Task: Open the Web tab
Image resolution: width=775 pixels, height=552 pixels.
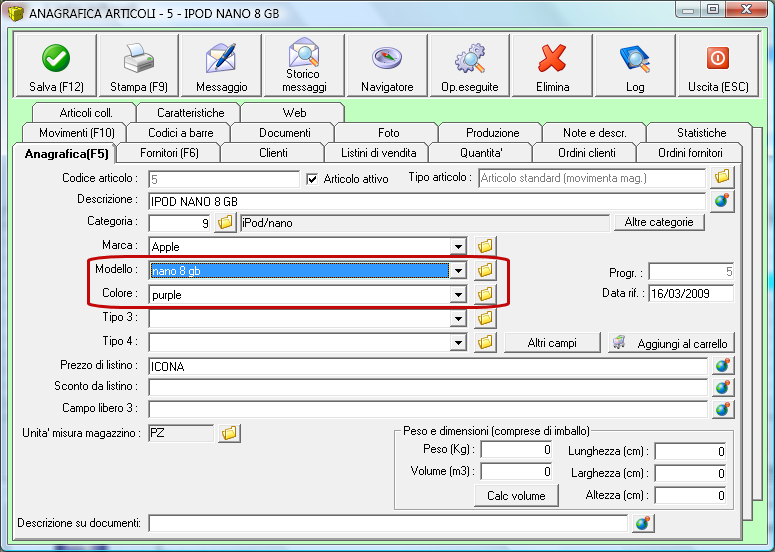Action: (x=294, y=113)
